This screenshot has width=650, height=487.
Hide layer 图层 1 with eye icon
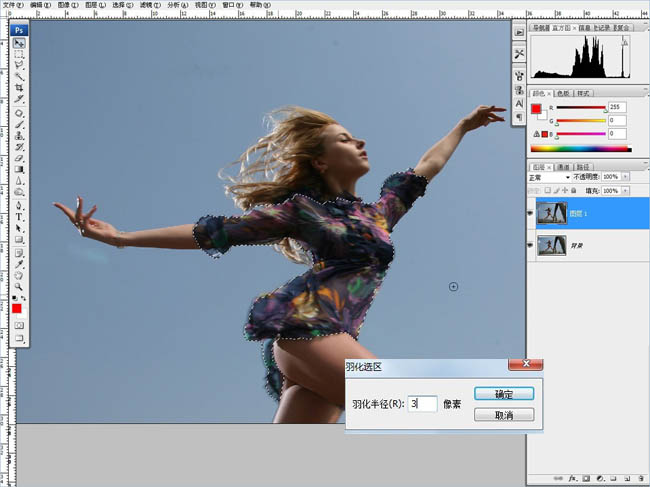[x=530, y=212]
